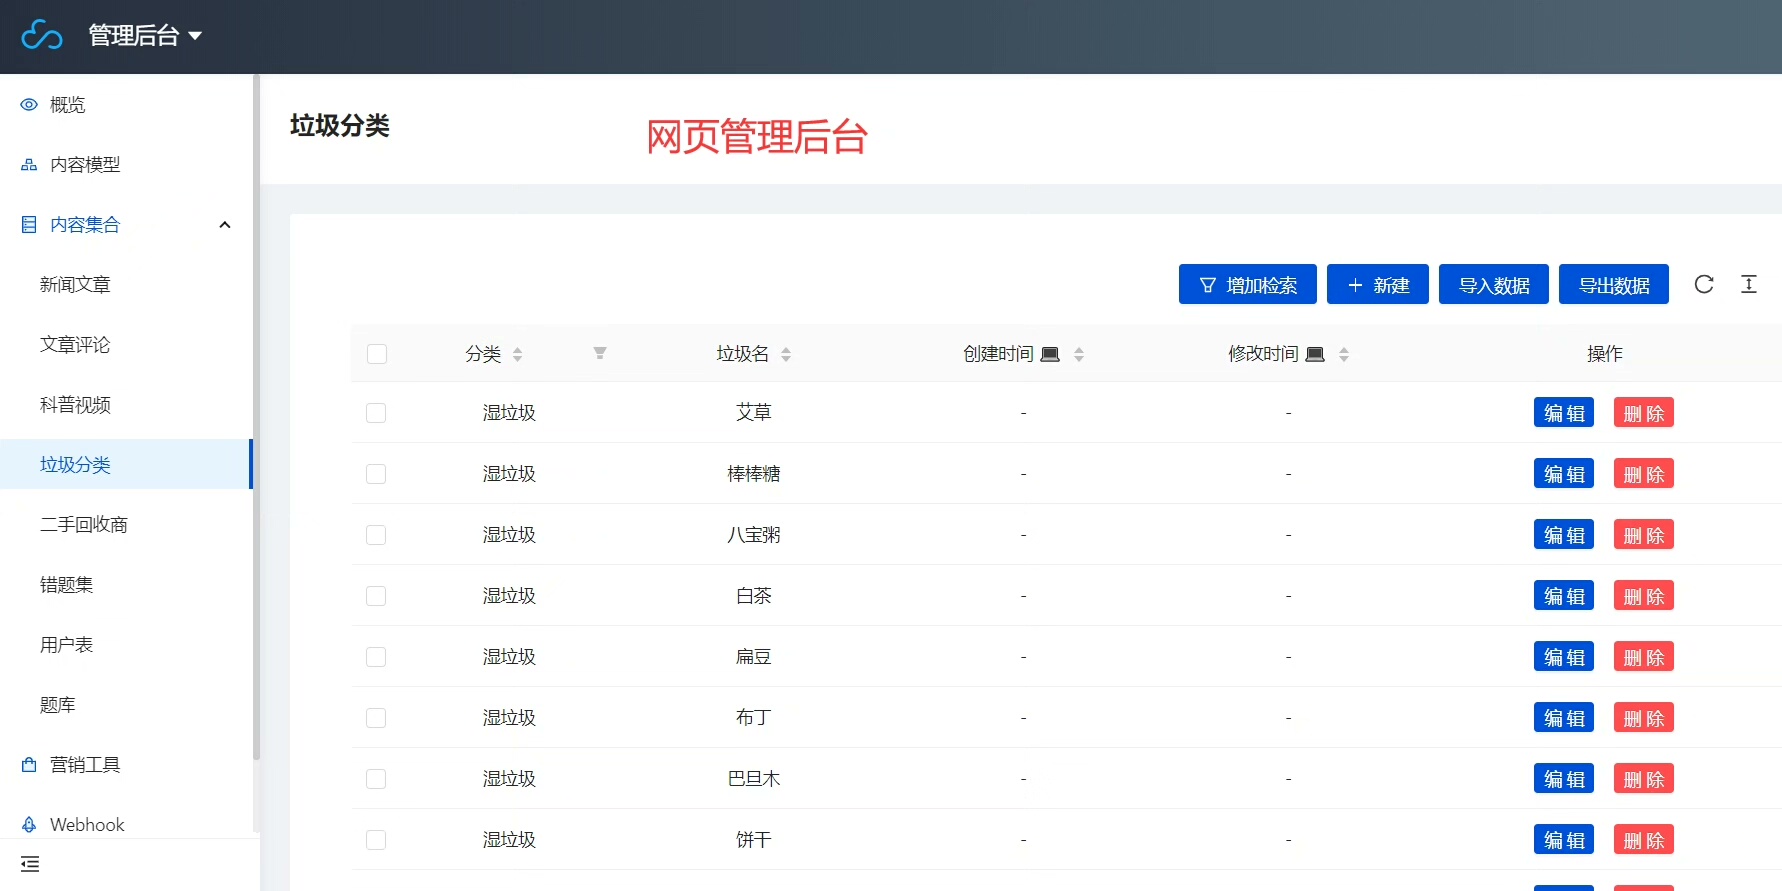Click the refresh icon beside 导出数据

(1704, 285)
